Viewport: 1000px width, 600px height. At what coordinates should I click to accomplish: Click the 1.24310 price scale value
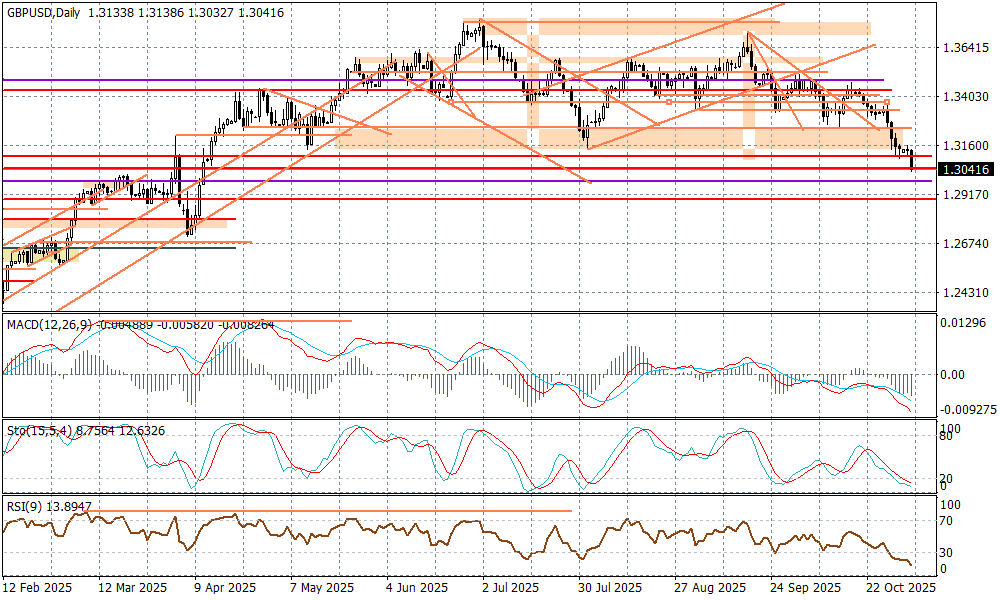pos(965,292)
